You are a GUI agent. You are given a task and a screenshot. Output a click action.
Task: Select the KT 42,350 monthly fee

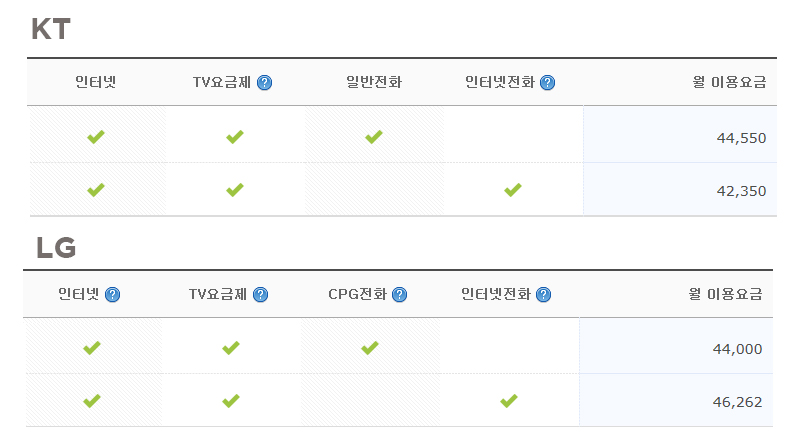click(x=741, y=191)
